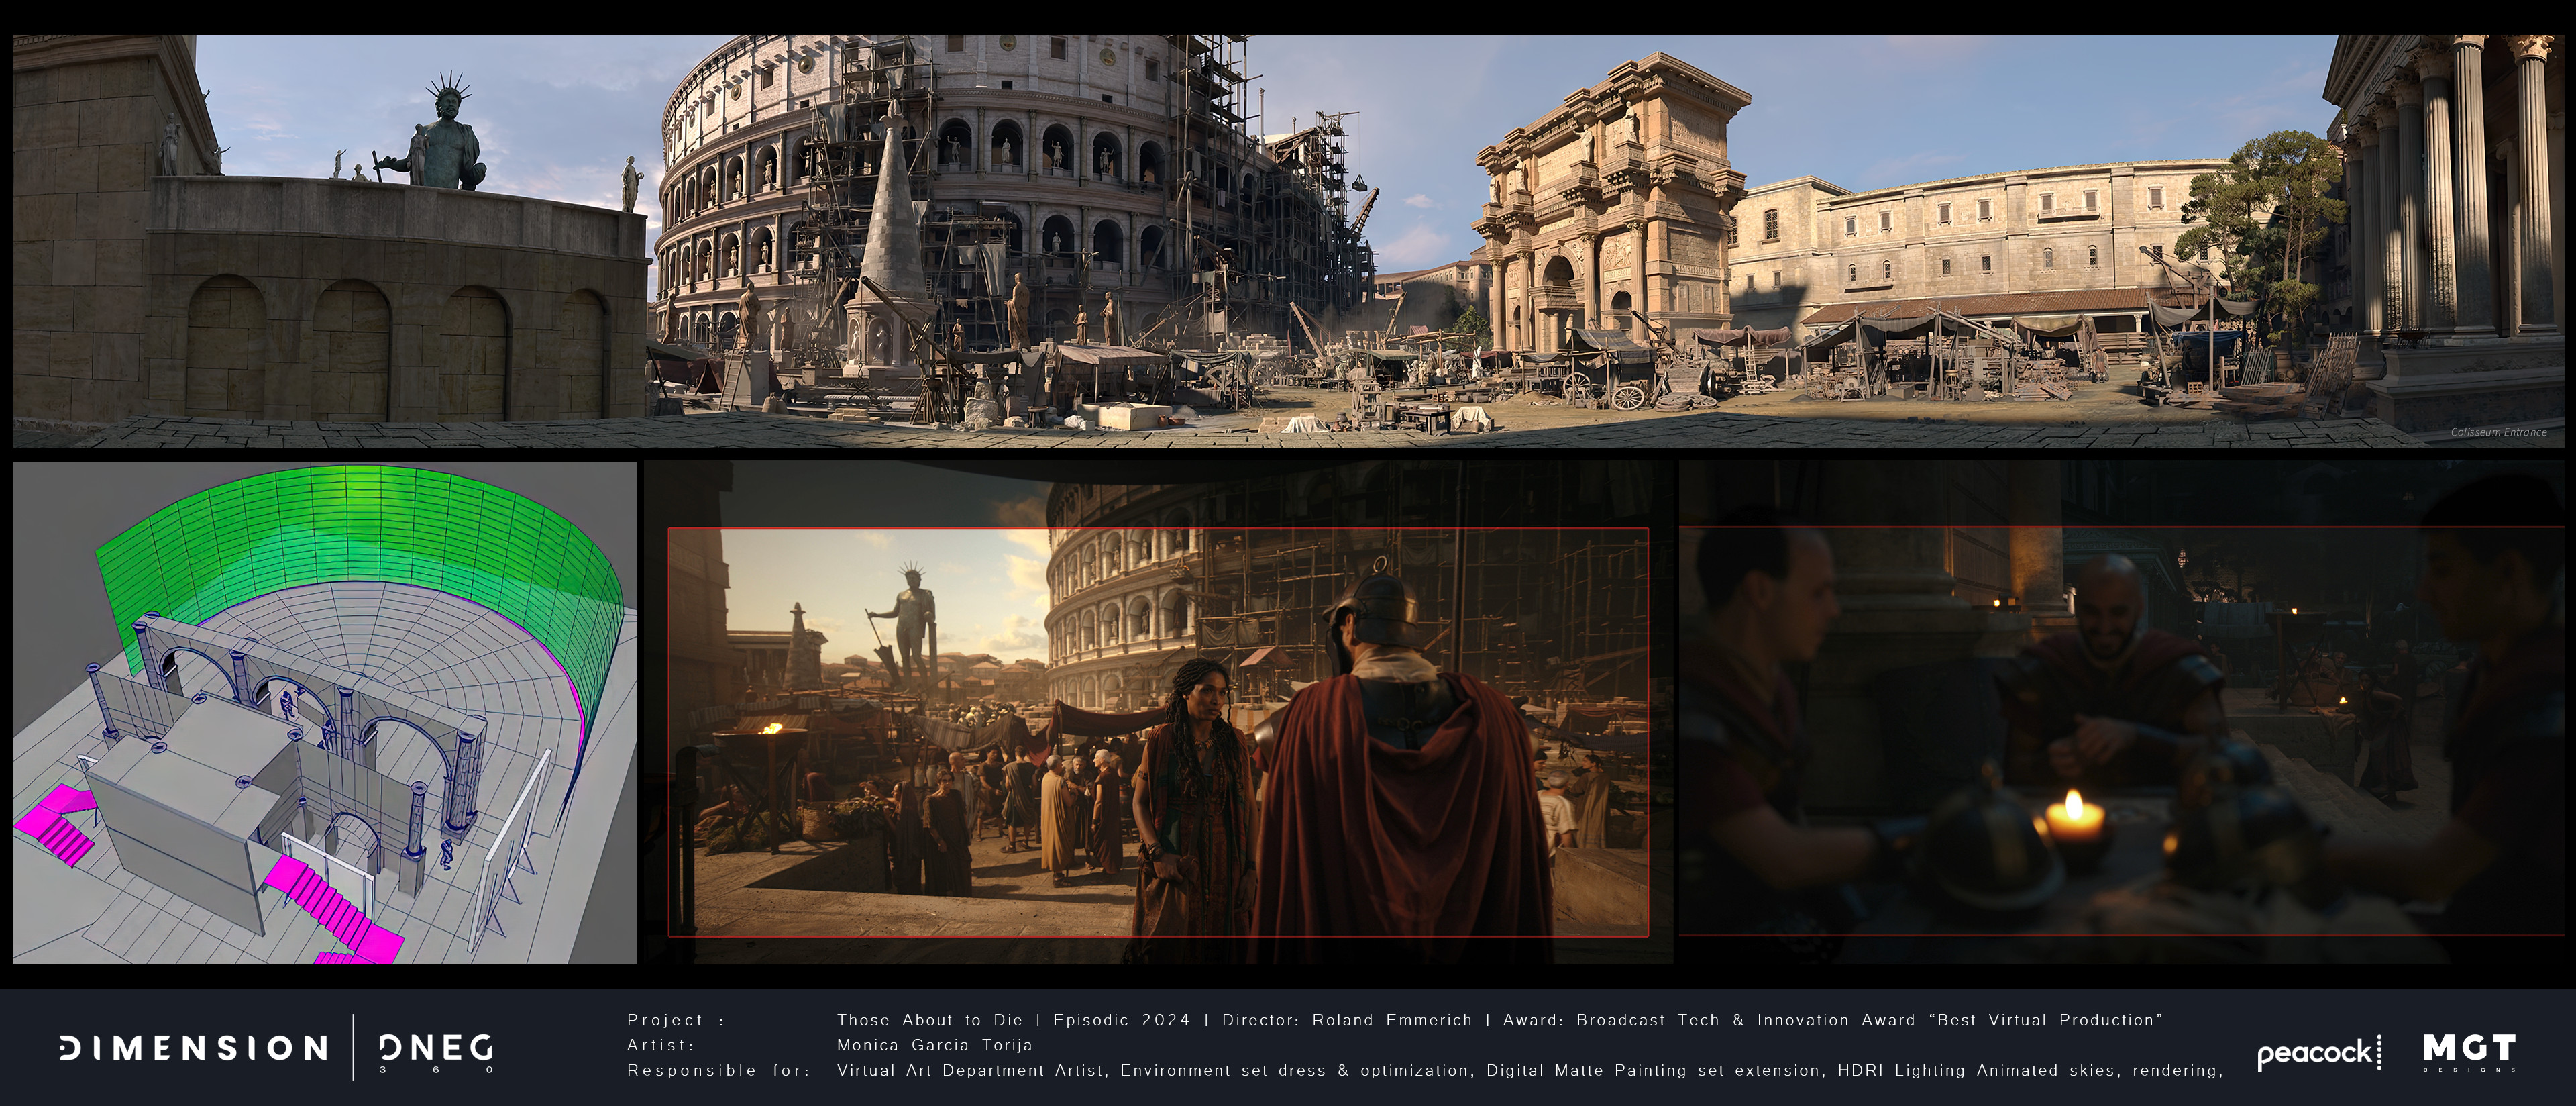Click the artist name 'Monica Garcia Torija'

pyautogui.click(x=935, y=1045)
